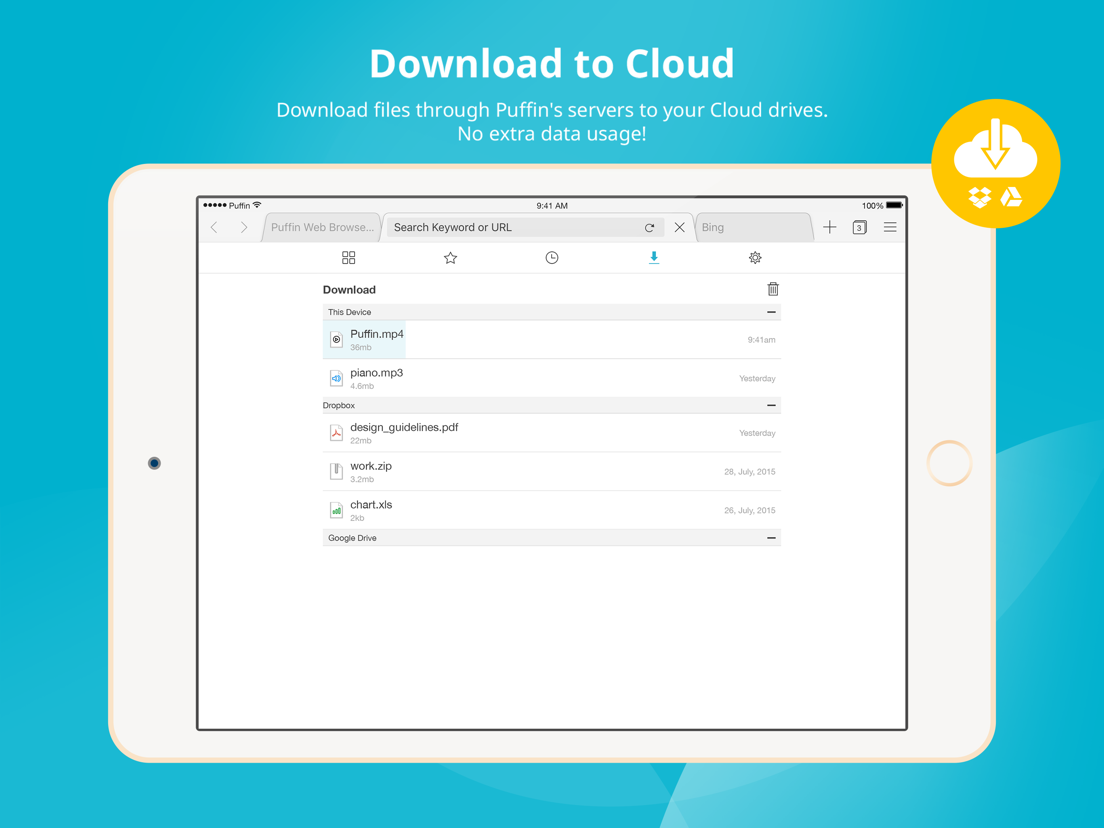The image size is (1104, 828).
Task: Open the work.zip file
Action: [552, 472]
